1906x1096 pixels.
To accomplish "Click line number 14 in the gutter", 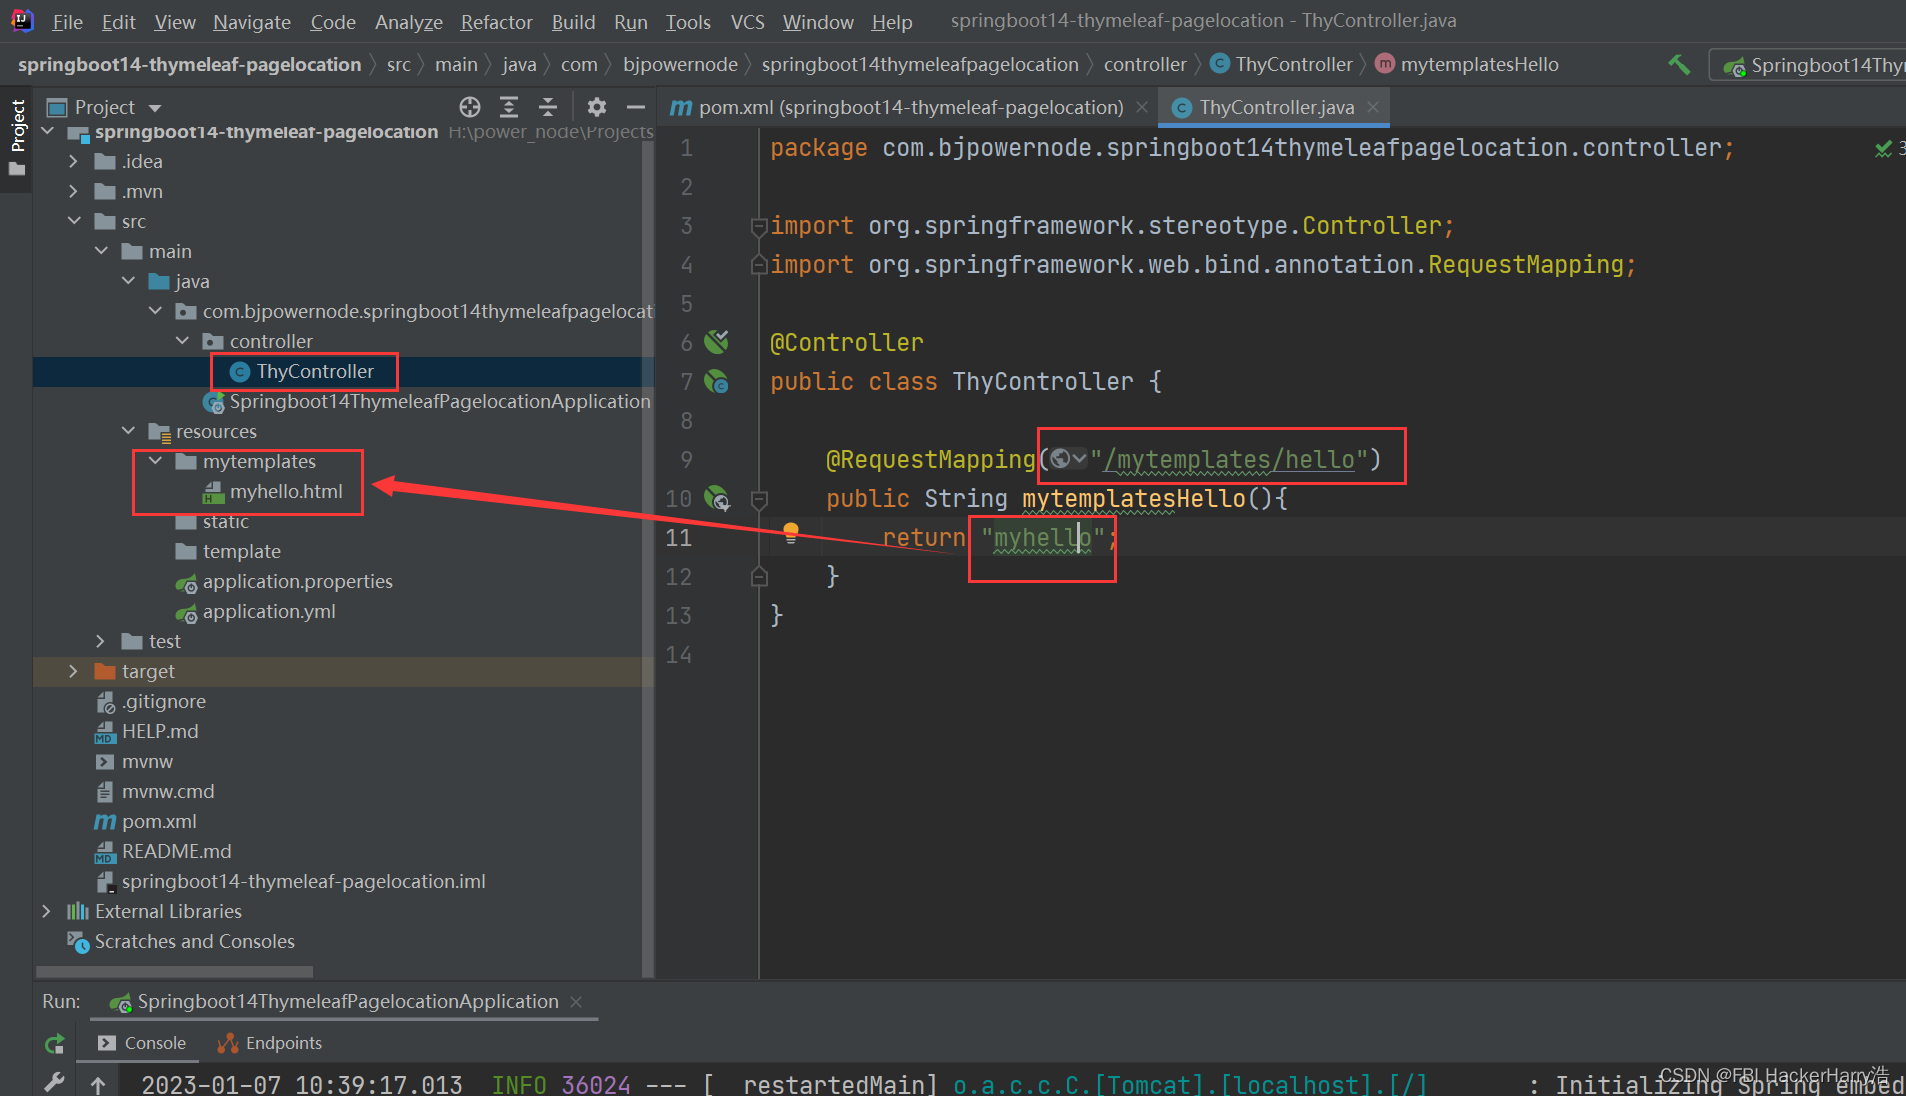I will (678, 655).
